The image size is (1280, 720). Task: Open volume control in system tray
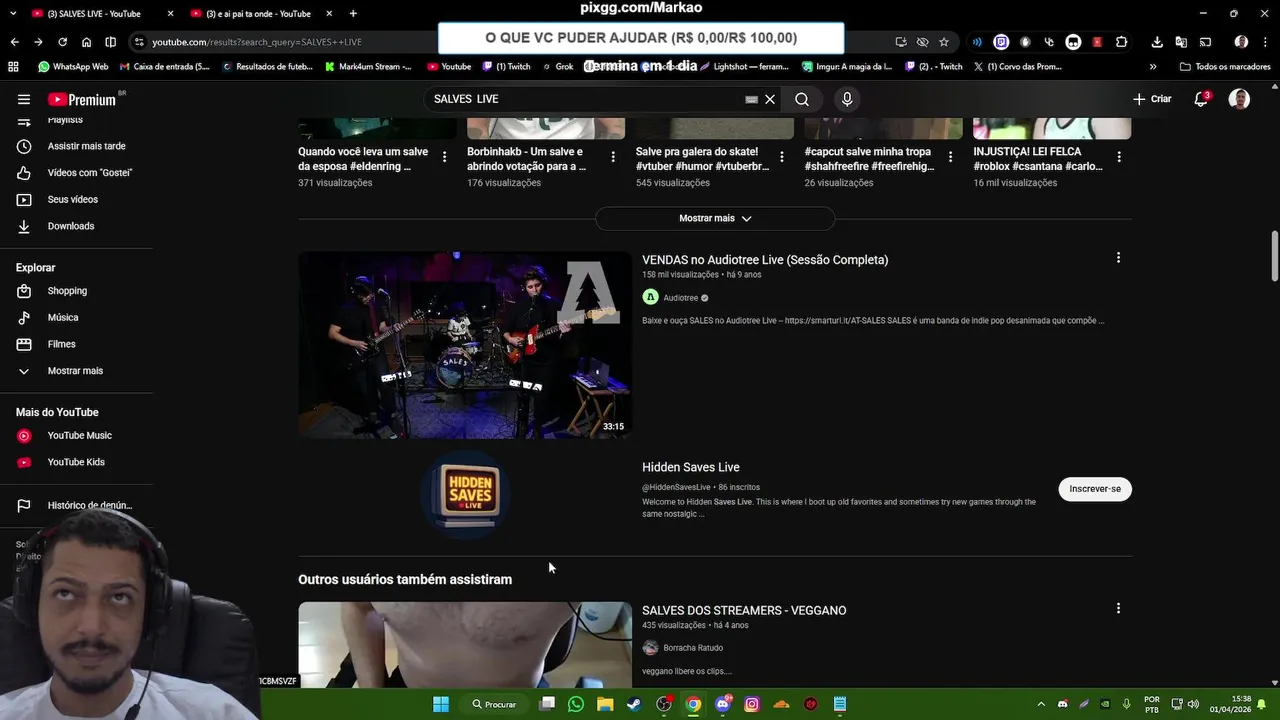(x=1193, y=704)
